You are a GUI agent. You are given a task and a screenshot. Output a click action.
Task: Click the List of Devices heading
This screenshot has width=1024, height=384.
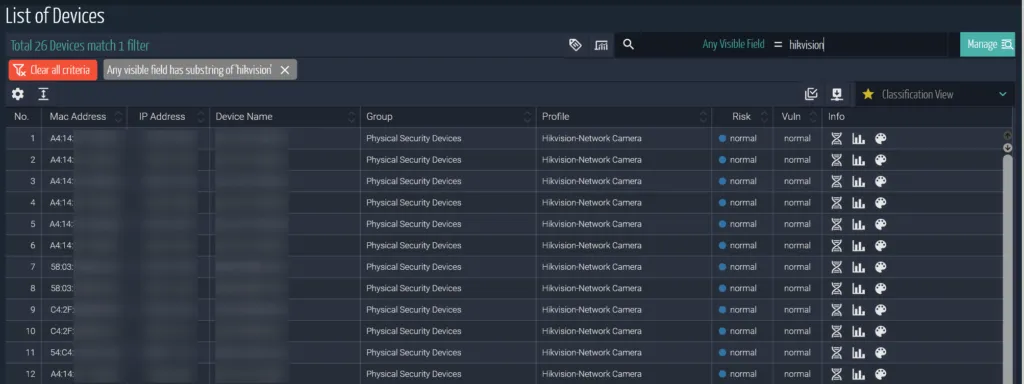click(x=55, y=16)
